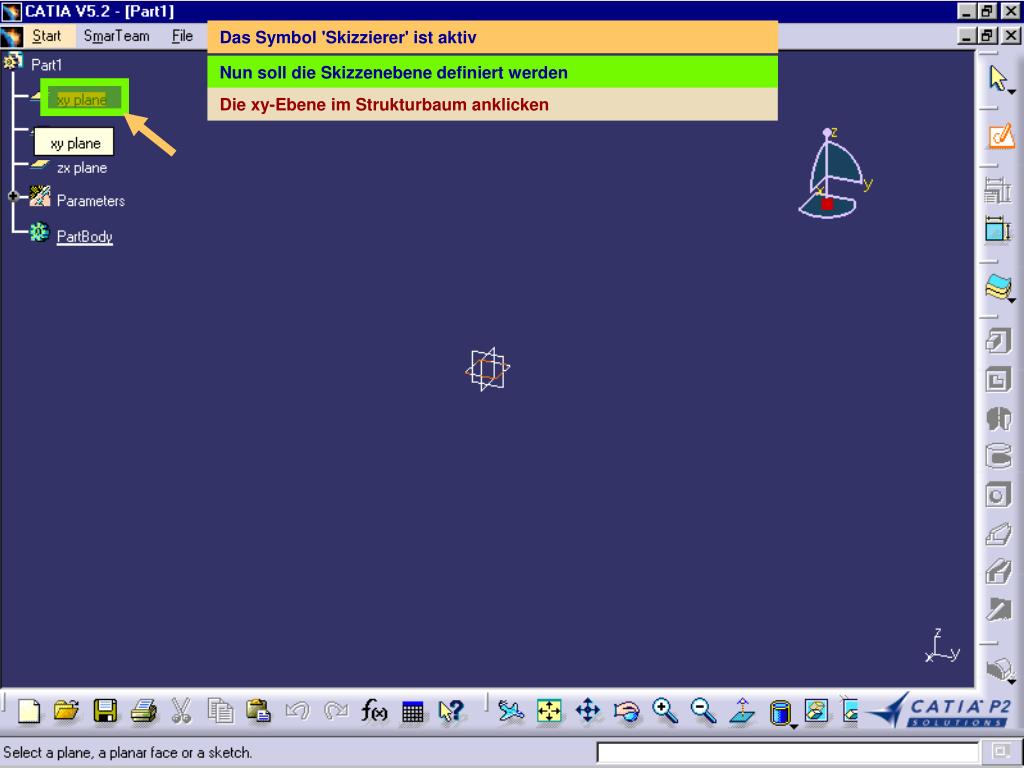Image resolution: width=1024 pixels, height=768 pixels.
Task: Click the 3D compass
Action: [x=834, y=173]
